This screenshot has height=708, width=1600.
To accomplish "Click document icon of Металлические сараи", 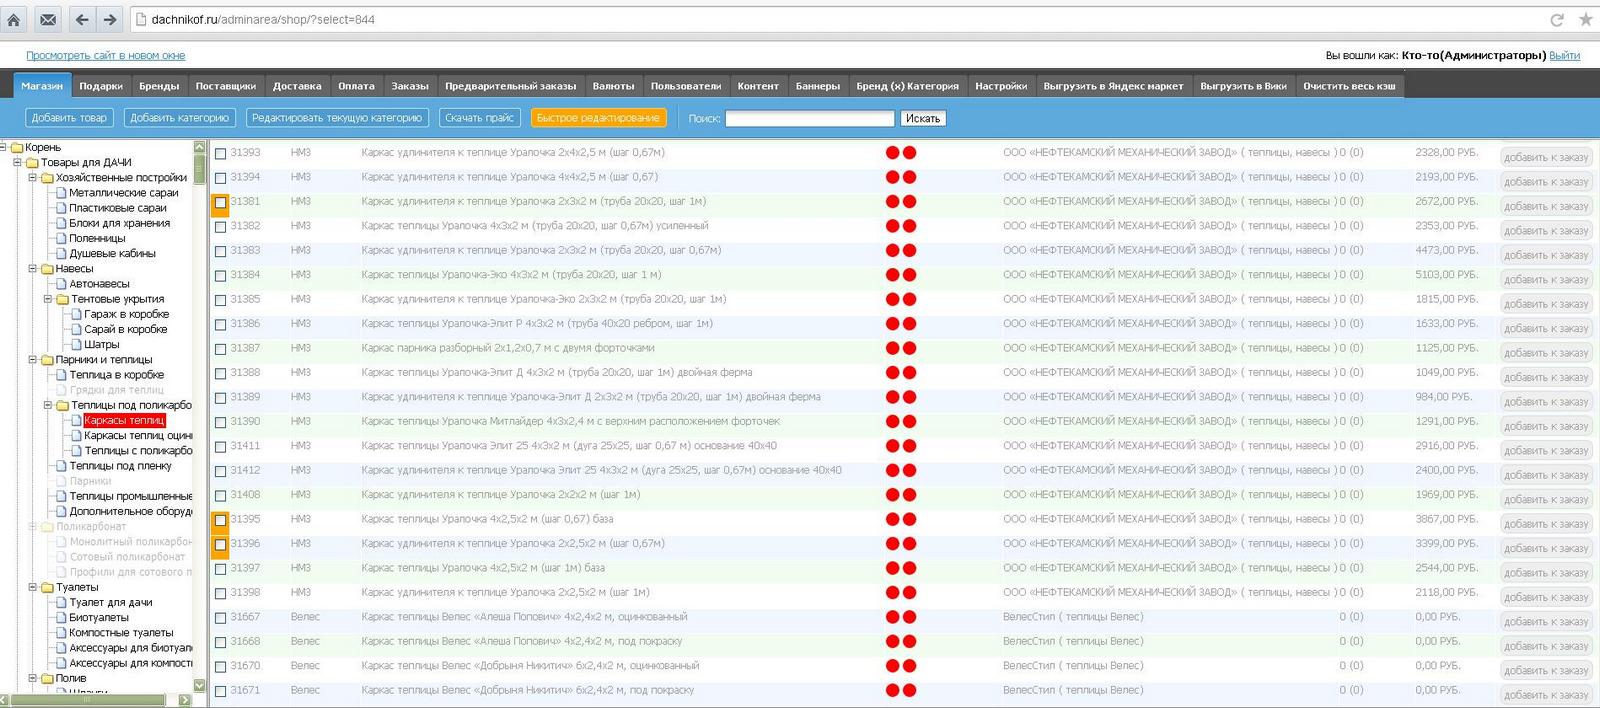I will click(x=61, y=193).
